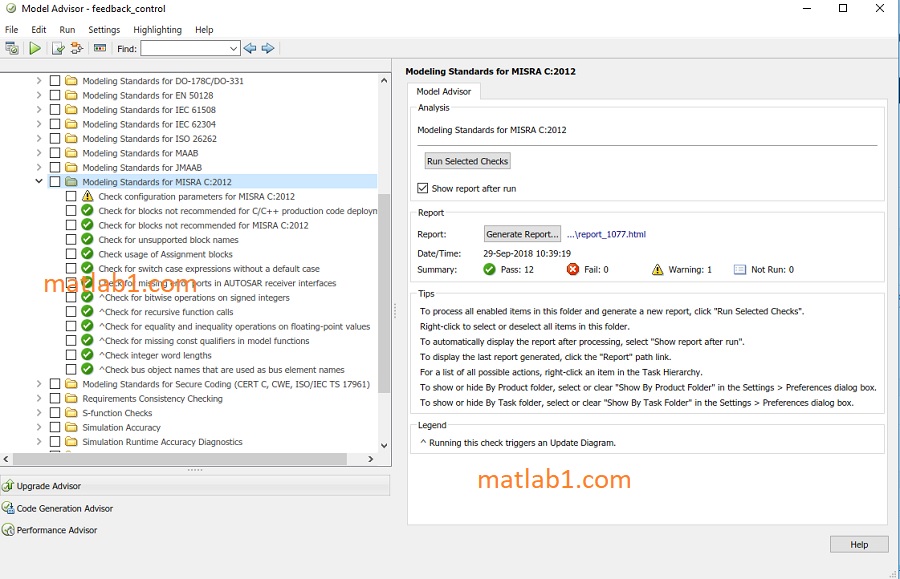Click the Code Generation Advisor icon
This screenshot has width=900, height=579.
[x=8, y=508]
